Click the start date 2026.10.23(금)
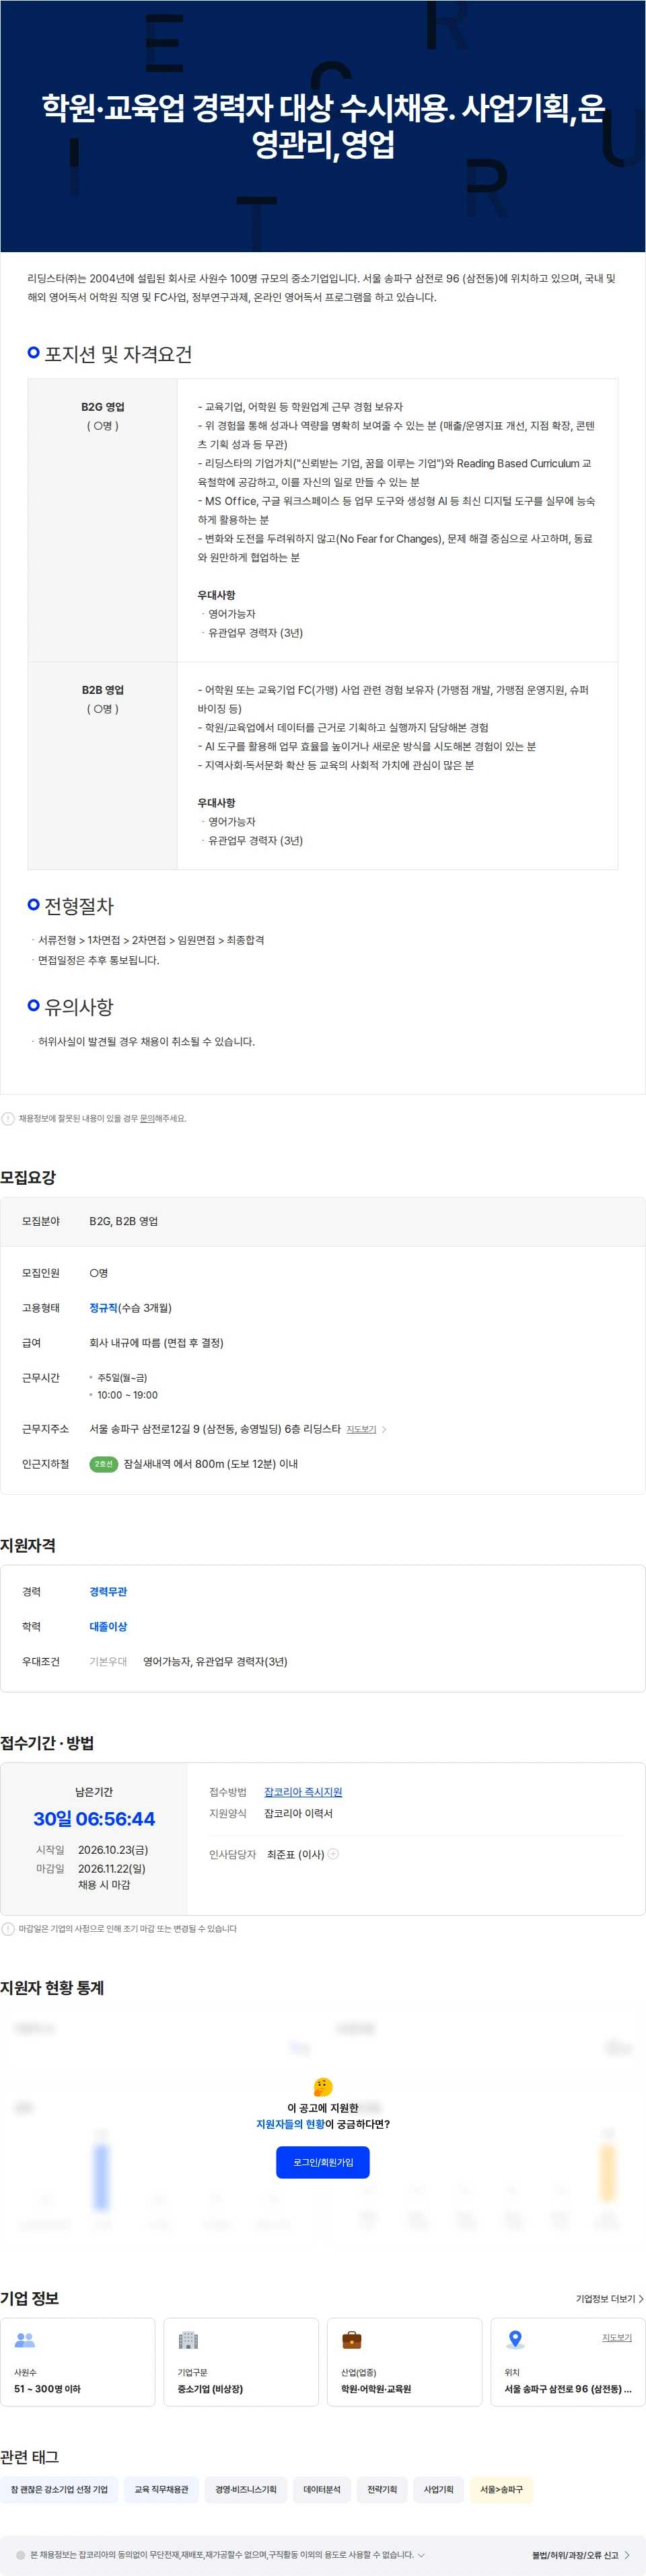Image resolution: width=646 pixels, height=2576 pixels. pos(113,1850)
